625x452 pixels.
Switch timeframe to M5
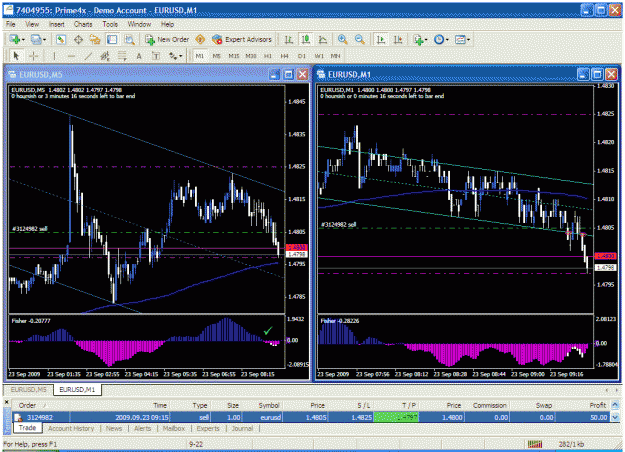tap(216, 56)
